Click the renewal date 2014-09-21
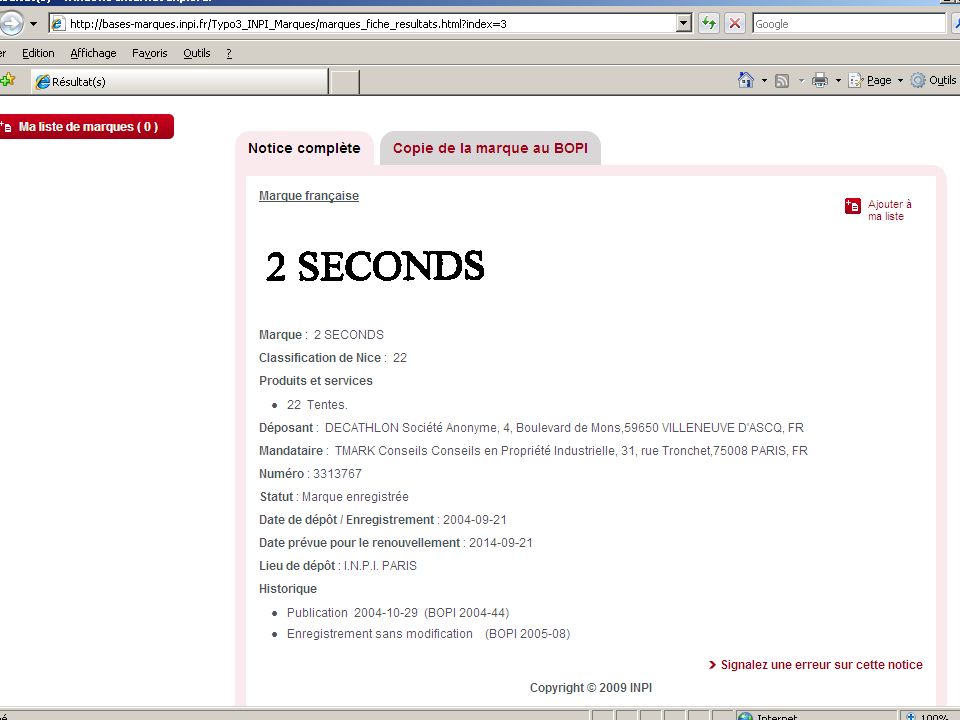 (501, 543)
